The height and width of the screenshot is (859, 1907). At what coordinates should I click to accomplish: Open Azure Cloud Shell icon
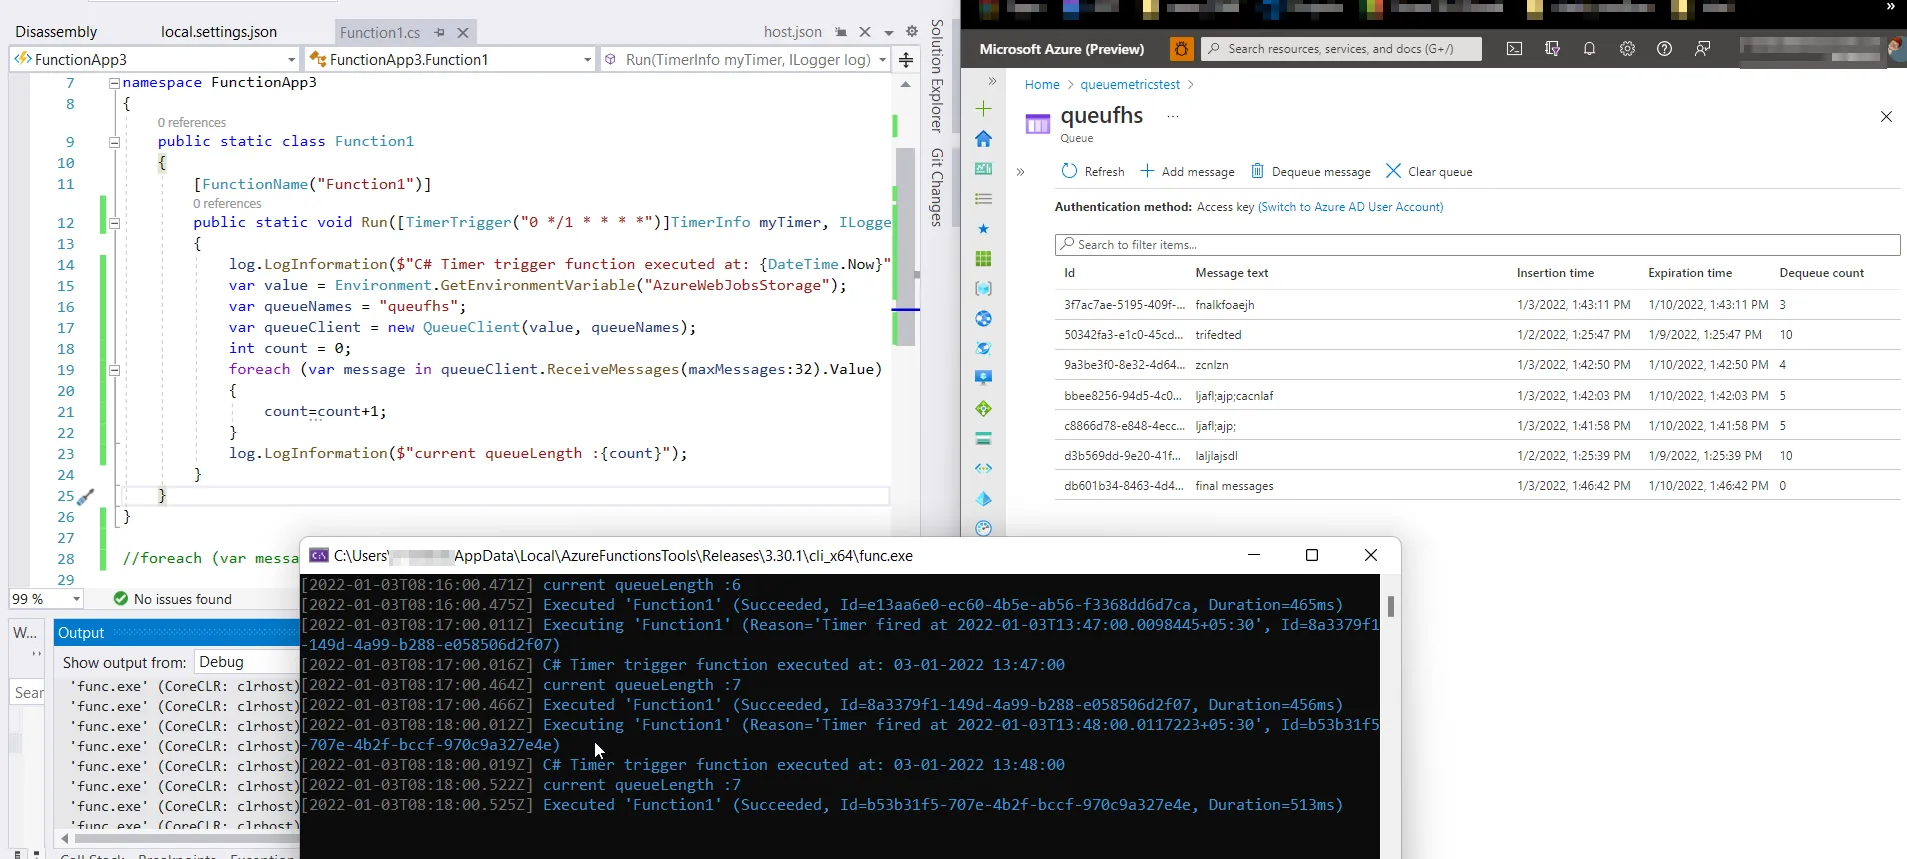[1514, 49]
